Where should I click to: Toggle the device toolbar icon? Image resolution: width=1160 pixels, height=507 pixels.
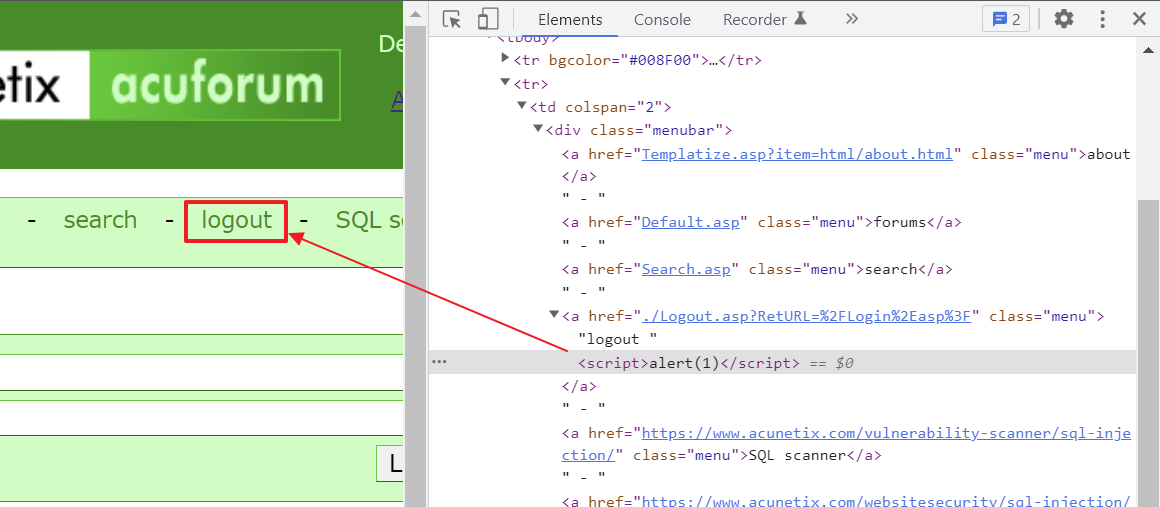488,19
